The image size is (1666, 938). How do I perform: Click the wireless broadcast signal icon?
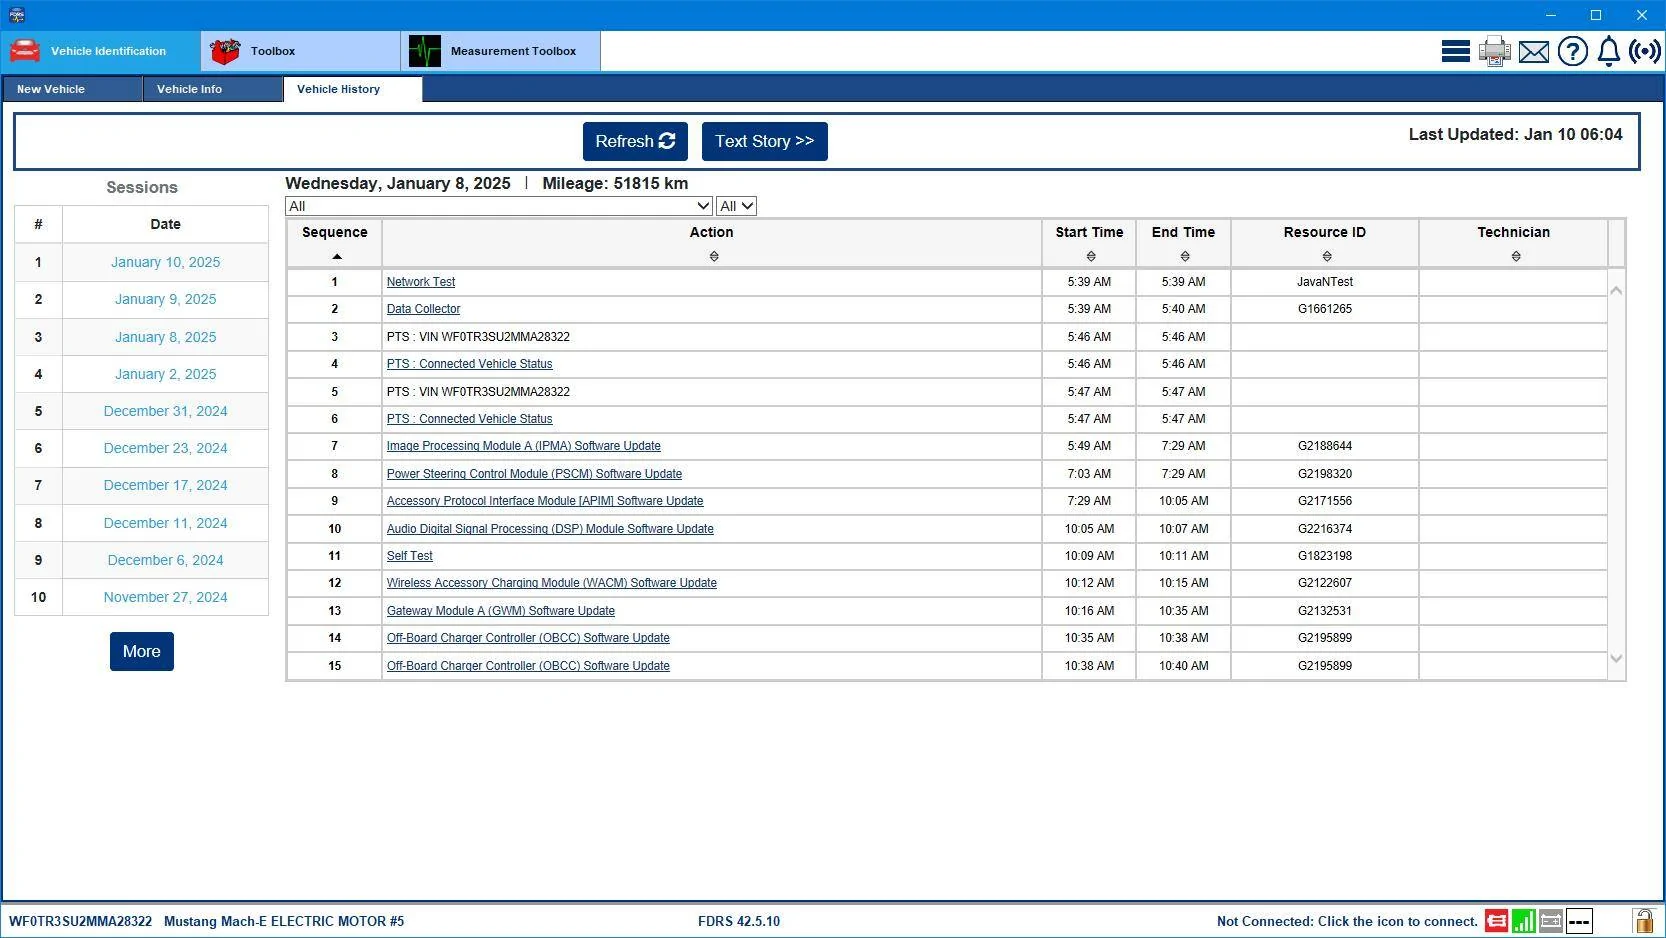click(1645, 51)
